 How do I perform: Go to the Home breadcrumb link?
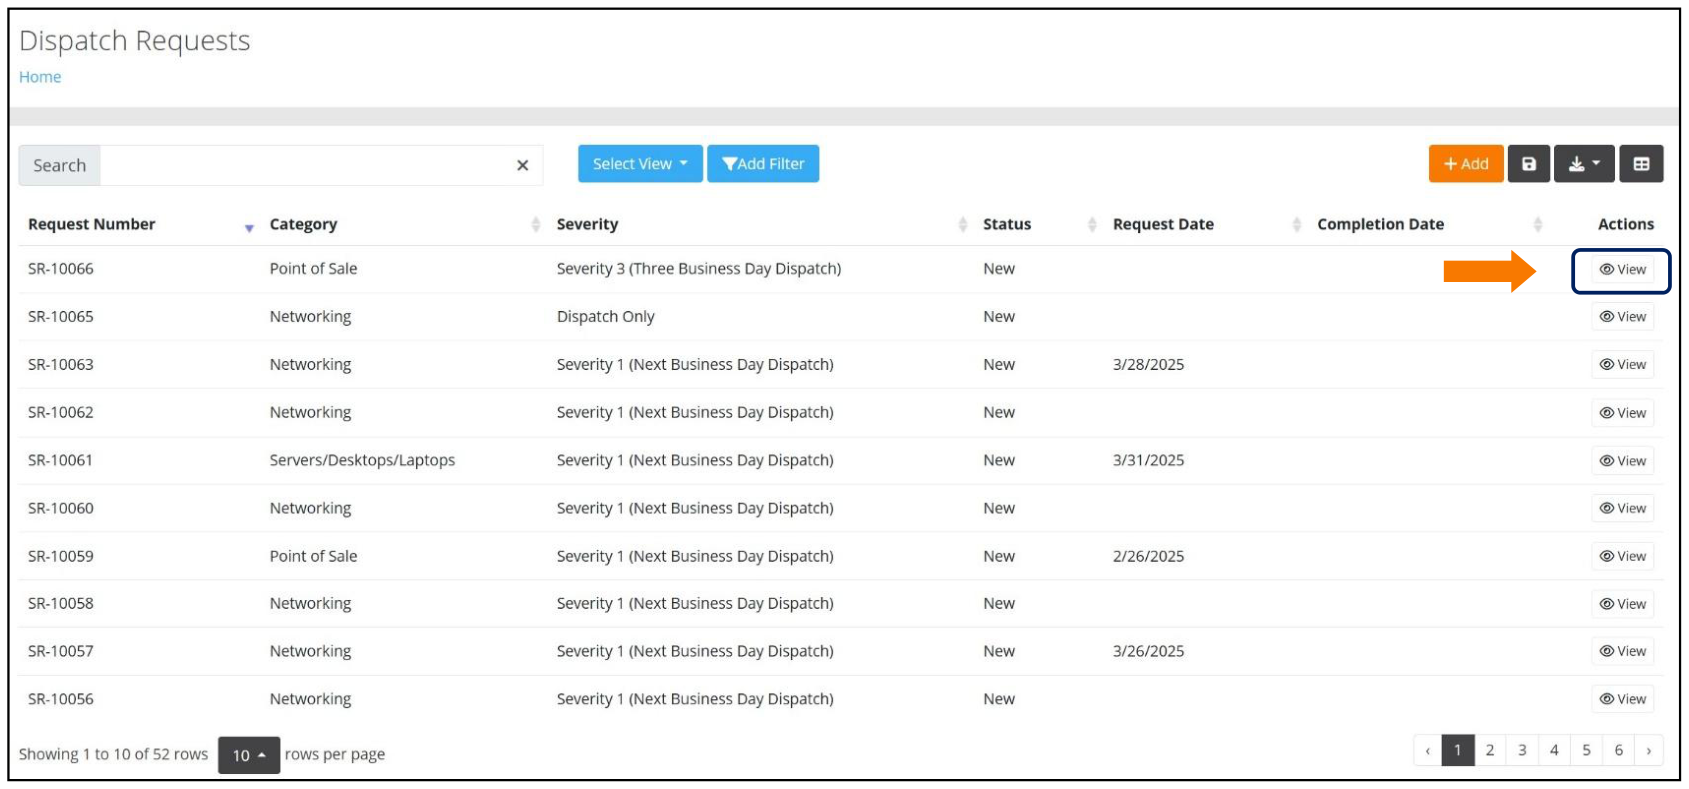[40, 77]
